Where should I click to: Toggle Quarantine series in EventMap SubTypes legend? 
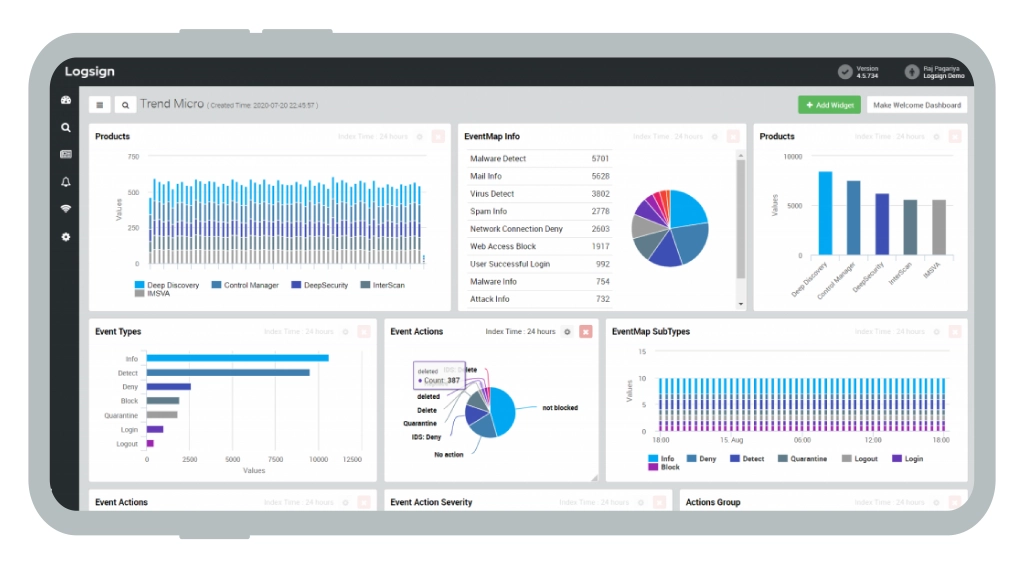click(x=802, y=458)
